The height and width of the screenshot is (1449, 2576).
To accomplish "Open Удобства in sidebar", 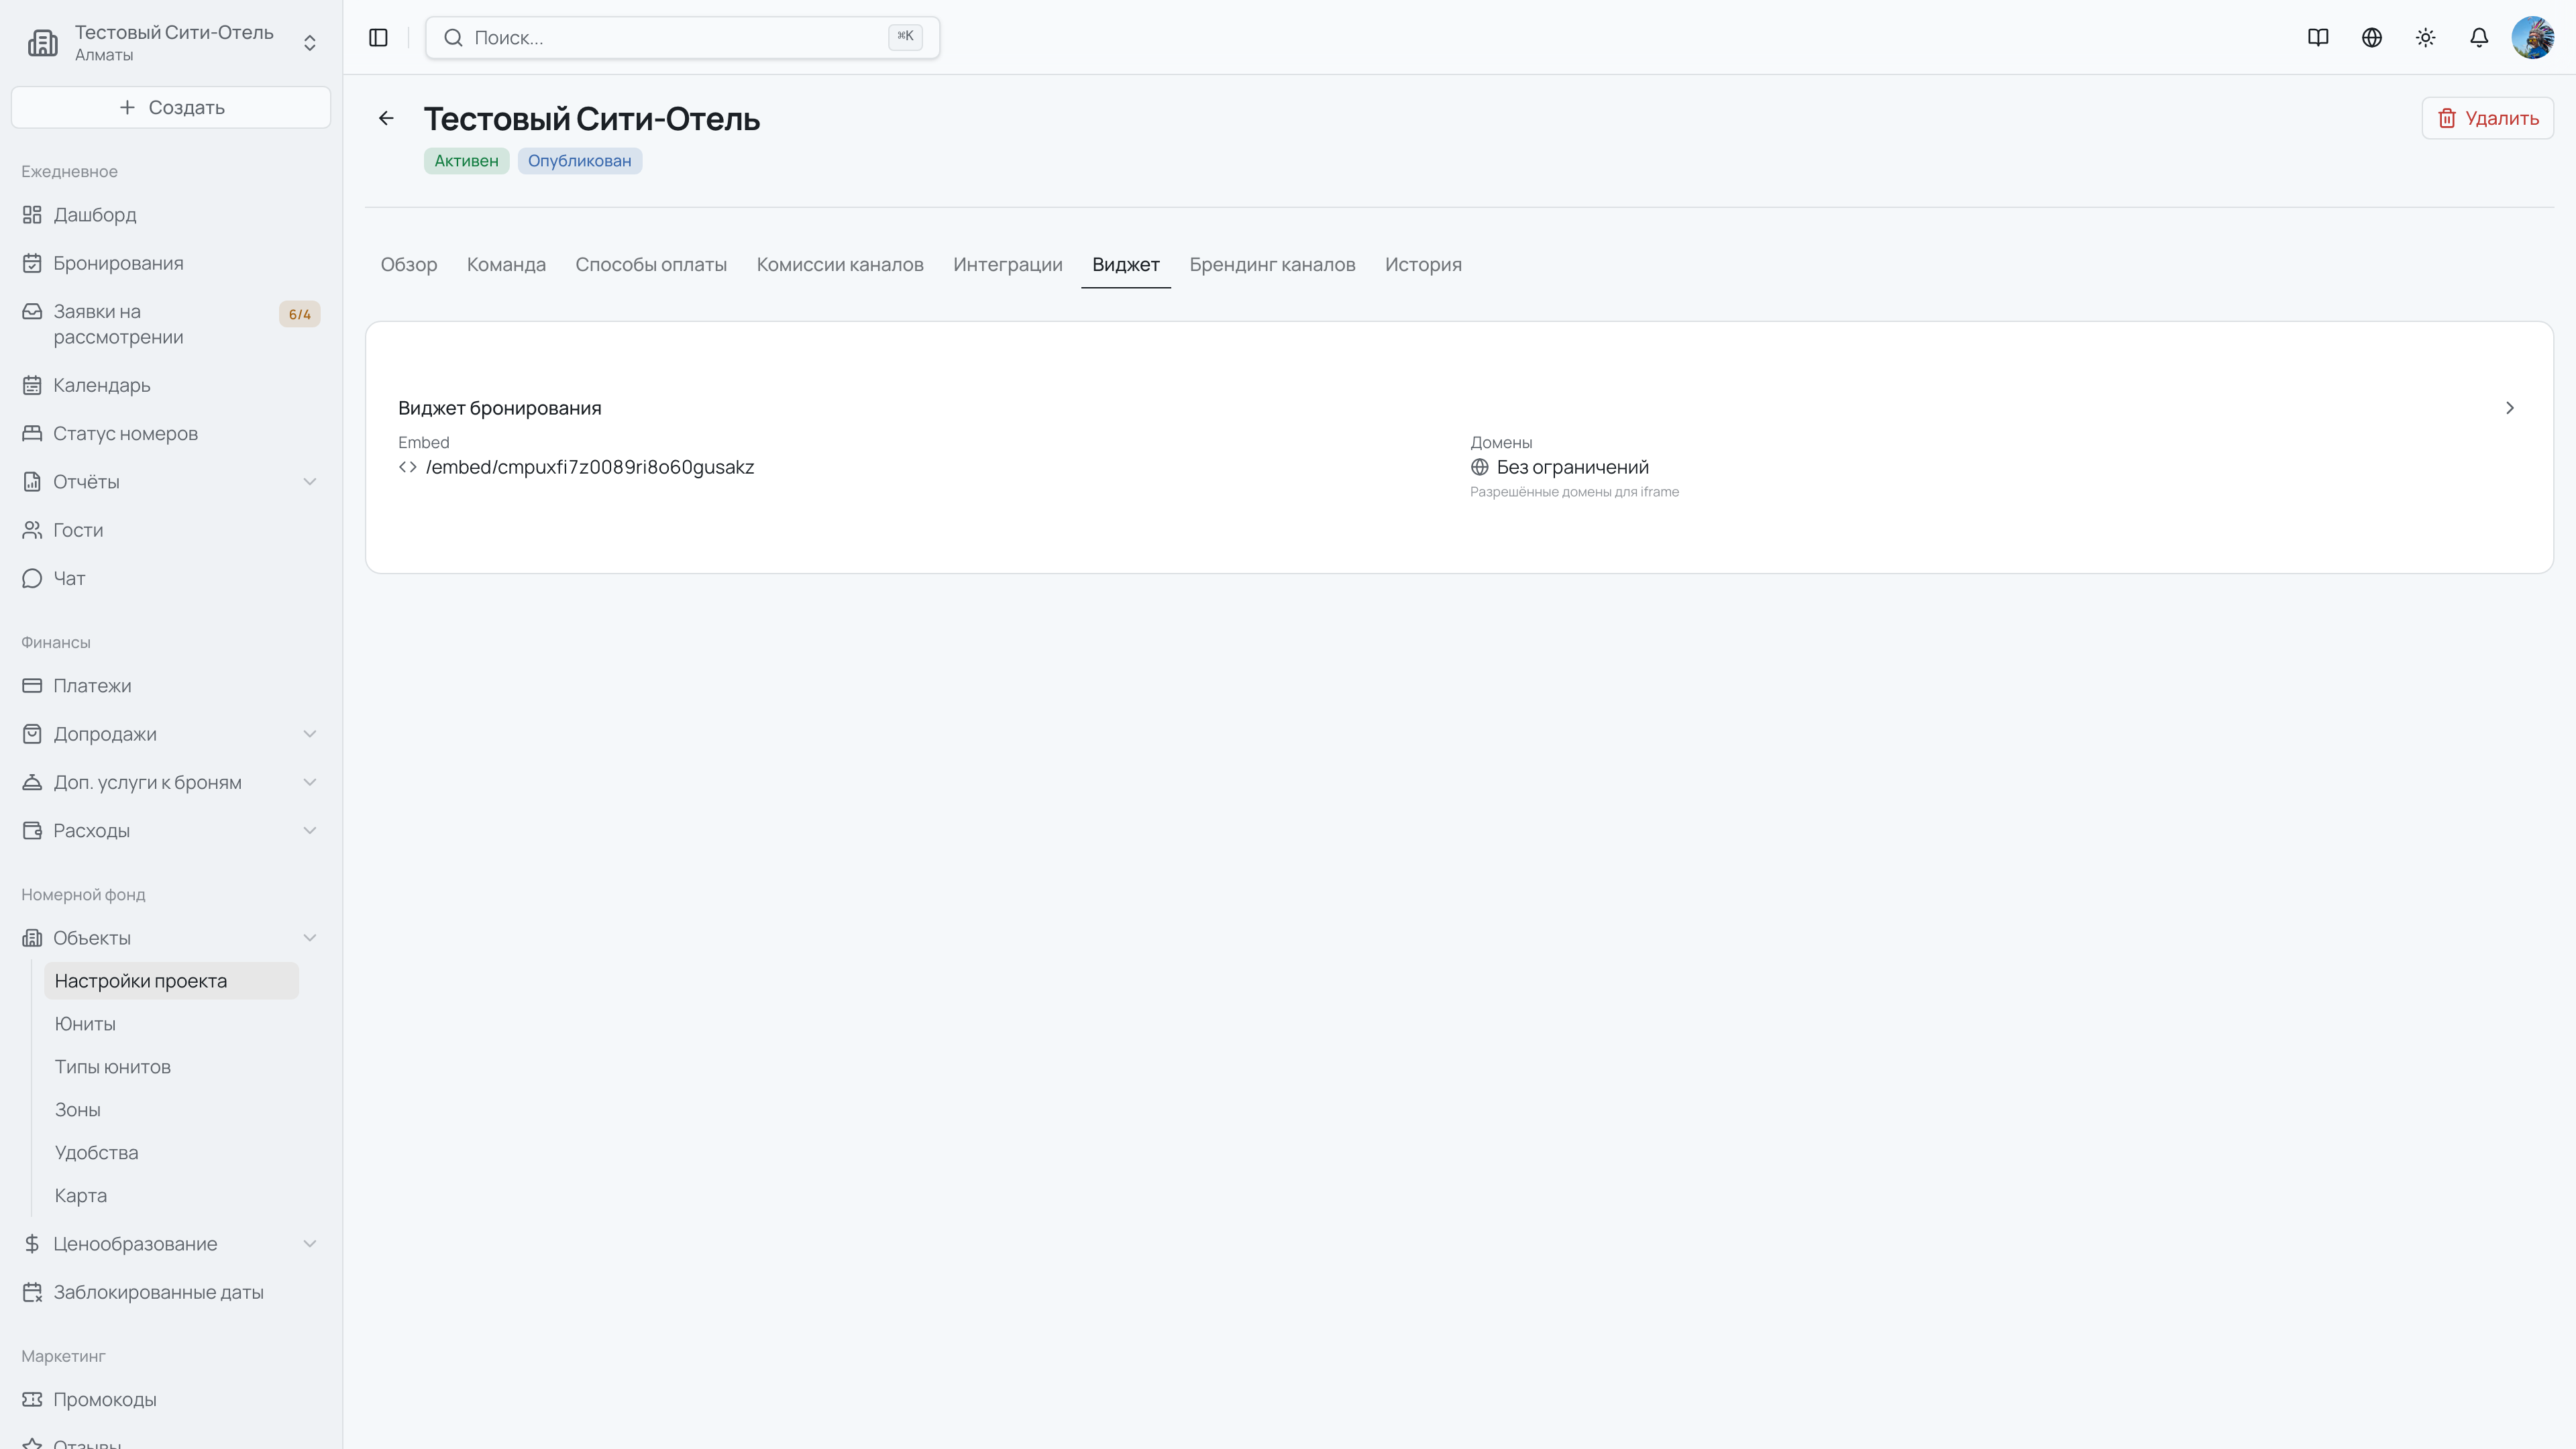I will pos(171,1153).
